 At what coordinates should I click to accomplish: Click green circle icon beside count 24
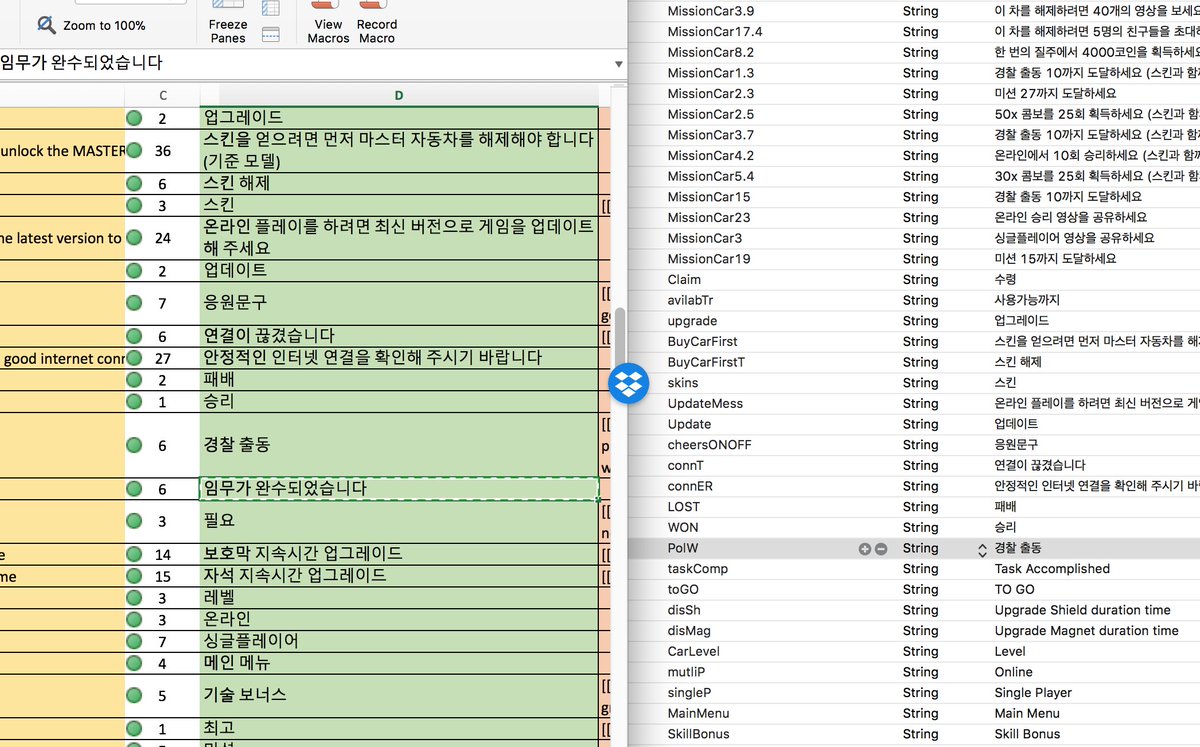(134, 238)
